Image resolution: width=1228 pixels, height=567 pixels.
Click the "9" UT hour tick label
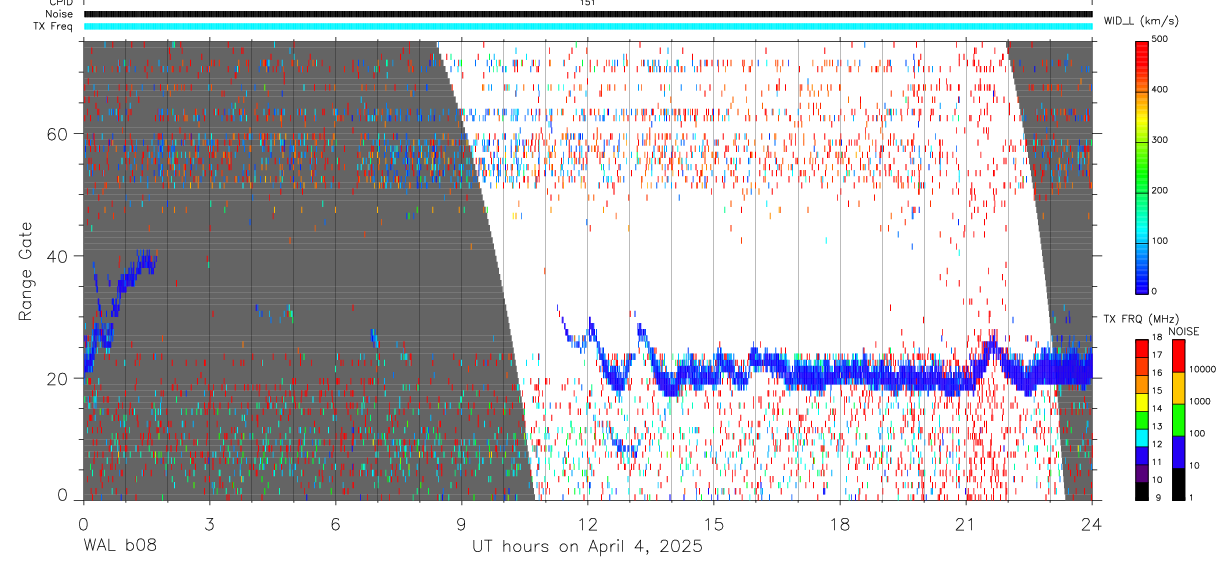tap(462, 523)
